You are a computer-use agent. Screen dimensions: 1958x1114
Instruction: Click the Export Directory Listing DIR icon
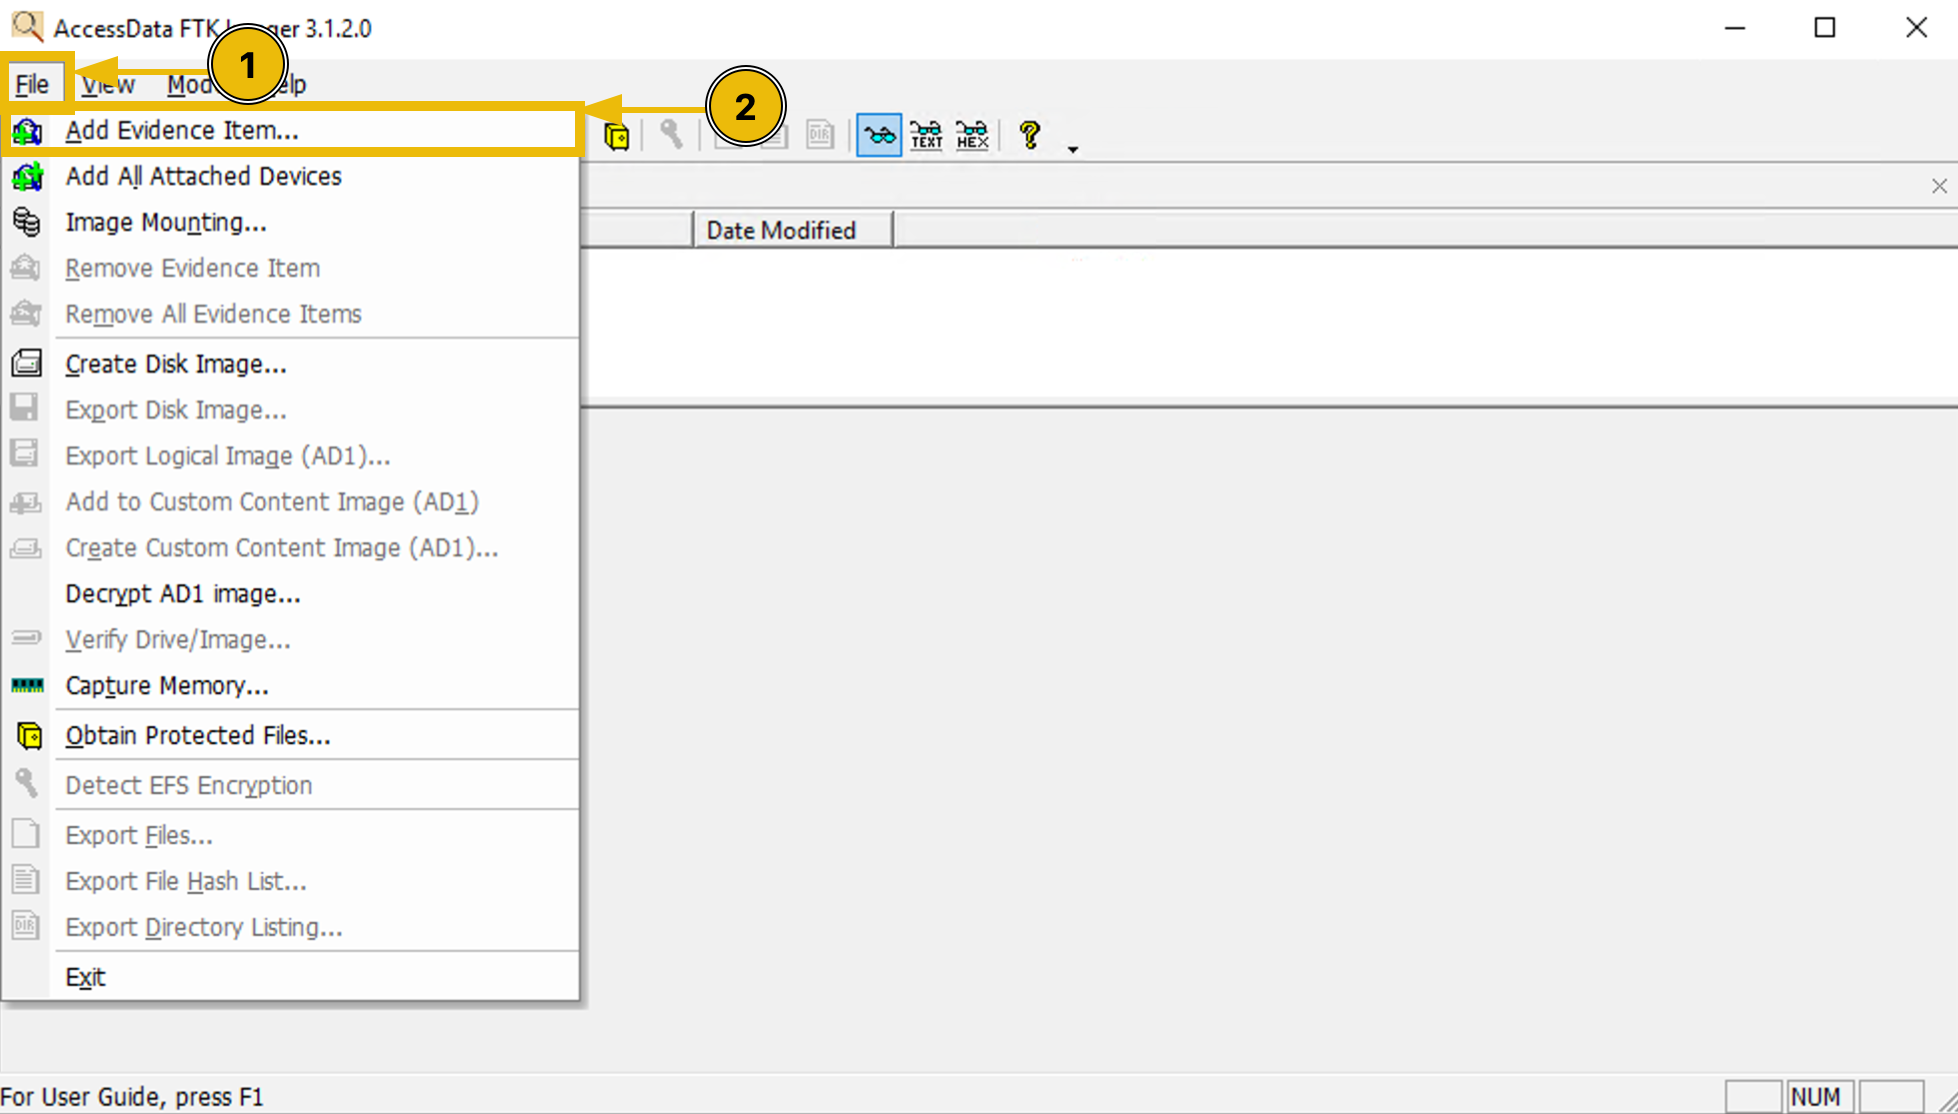click(x=26, y=925)
